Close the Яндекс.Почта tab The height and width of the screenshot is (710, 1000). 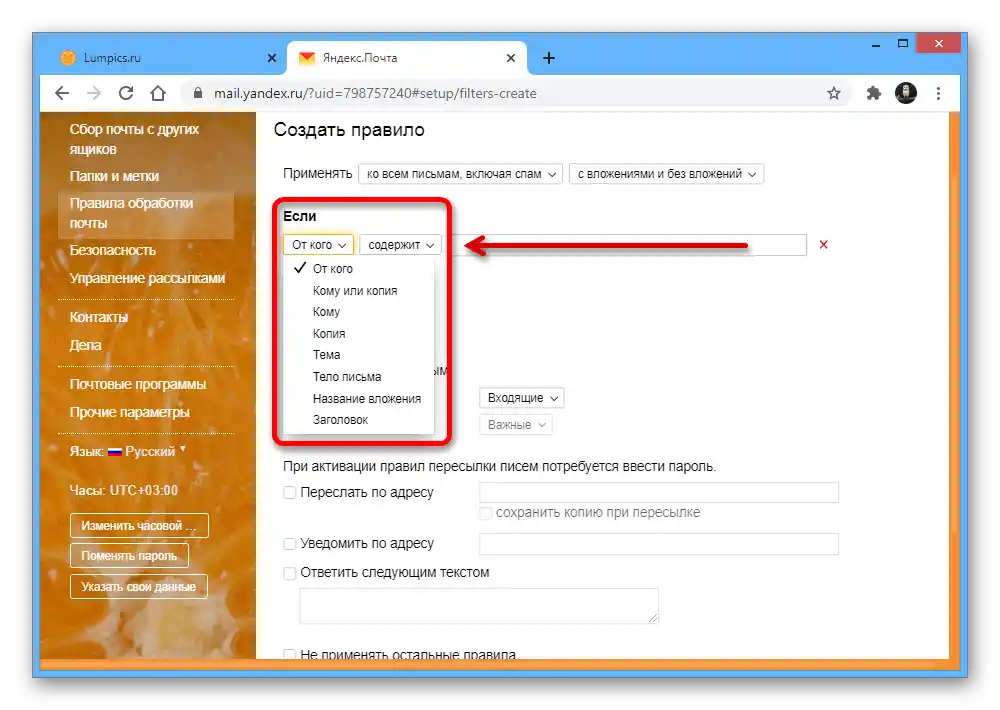511,58
